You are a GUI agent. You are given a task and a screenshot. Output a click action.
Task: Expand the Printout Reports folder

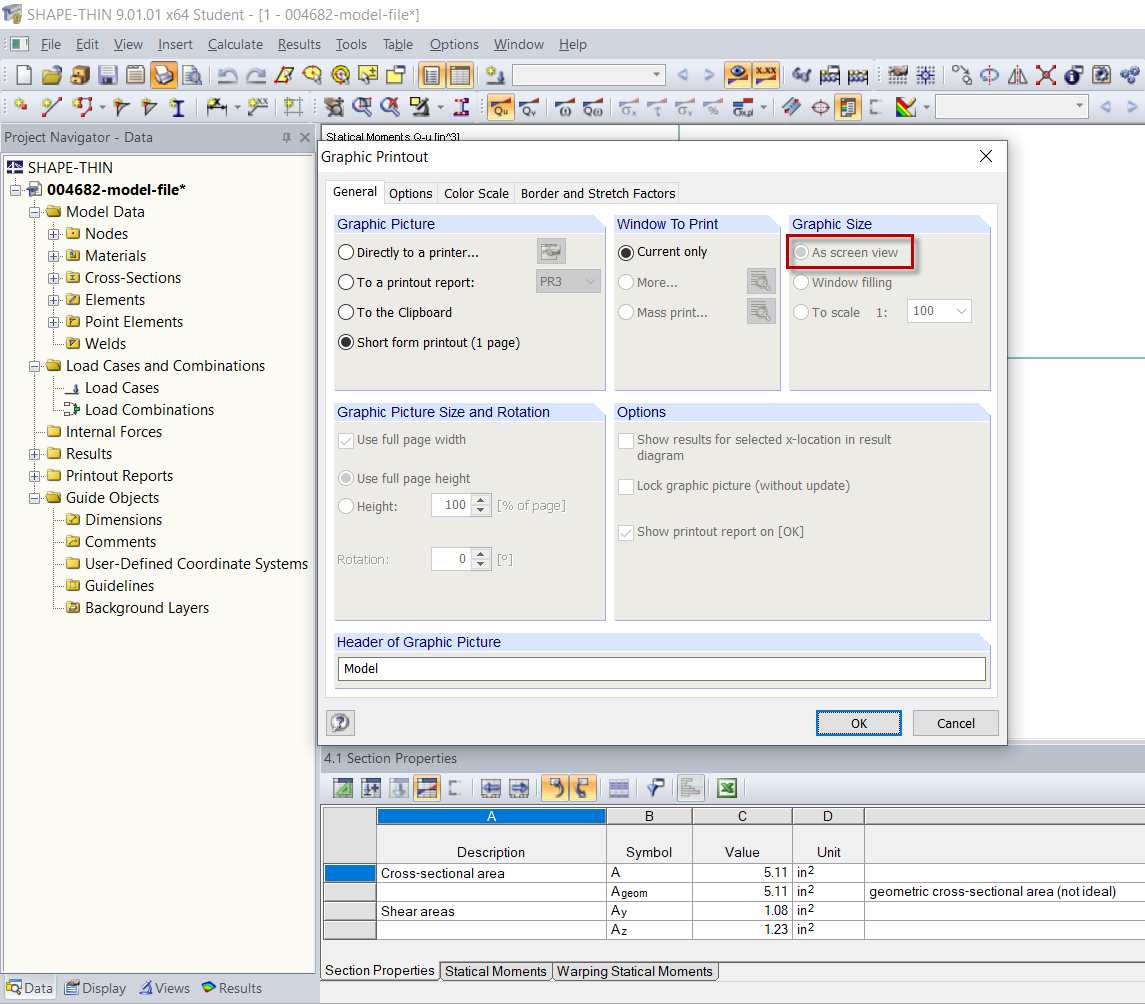click(34, 476)
